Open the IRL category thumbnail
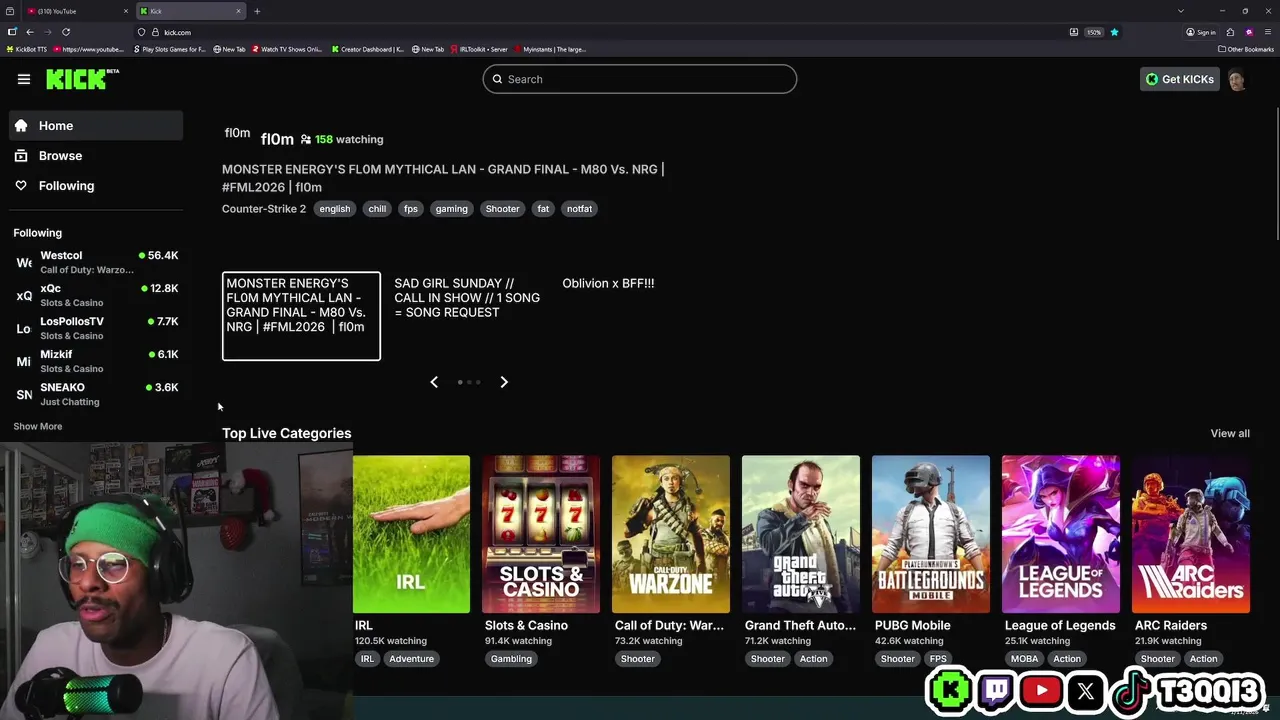The height and width of the screenshot is (720, 1280). 411,534
